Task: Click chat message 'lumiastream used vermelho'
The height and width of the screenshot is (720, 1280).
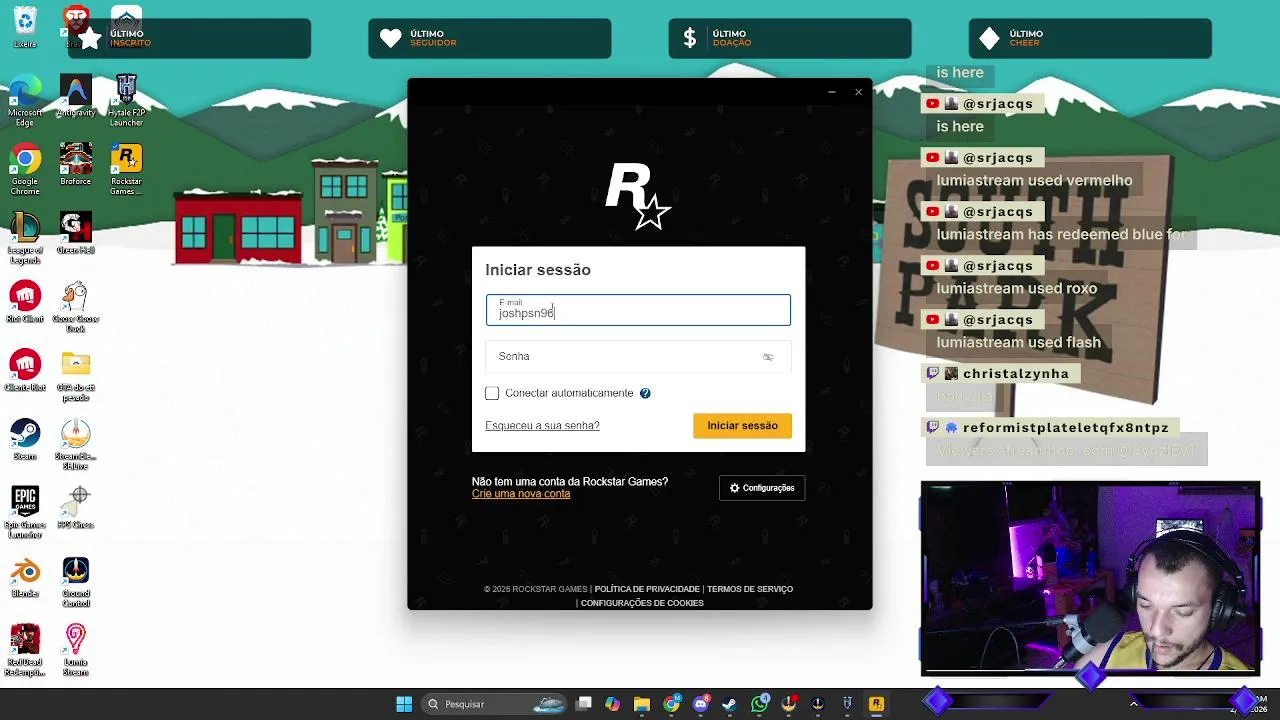Action: [x=1034, y=180]
